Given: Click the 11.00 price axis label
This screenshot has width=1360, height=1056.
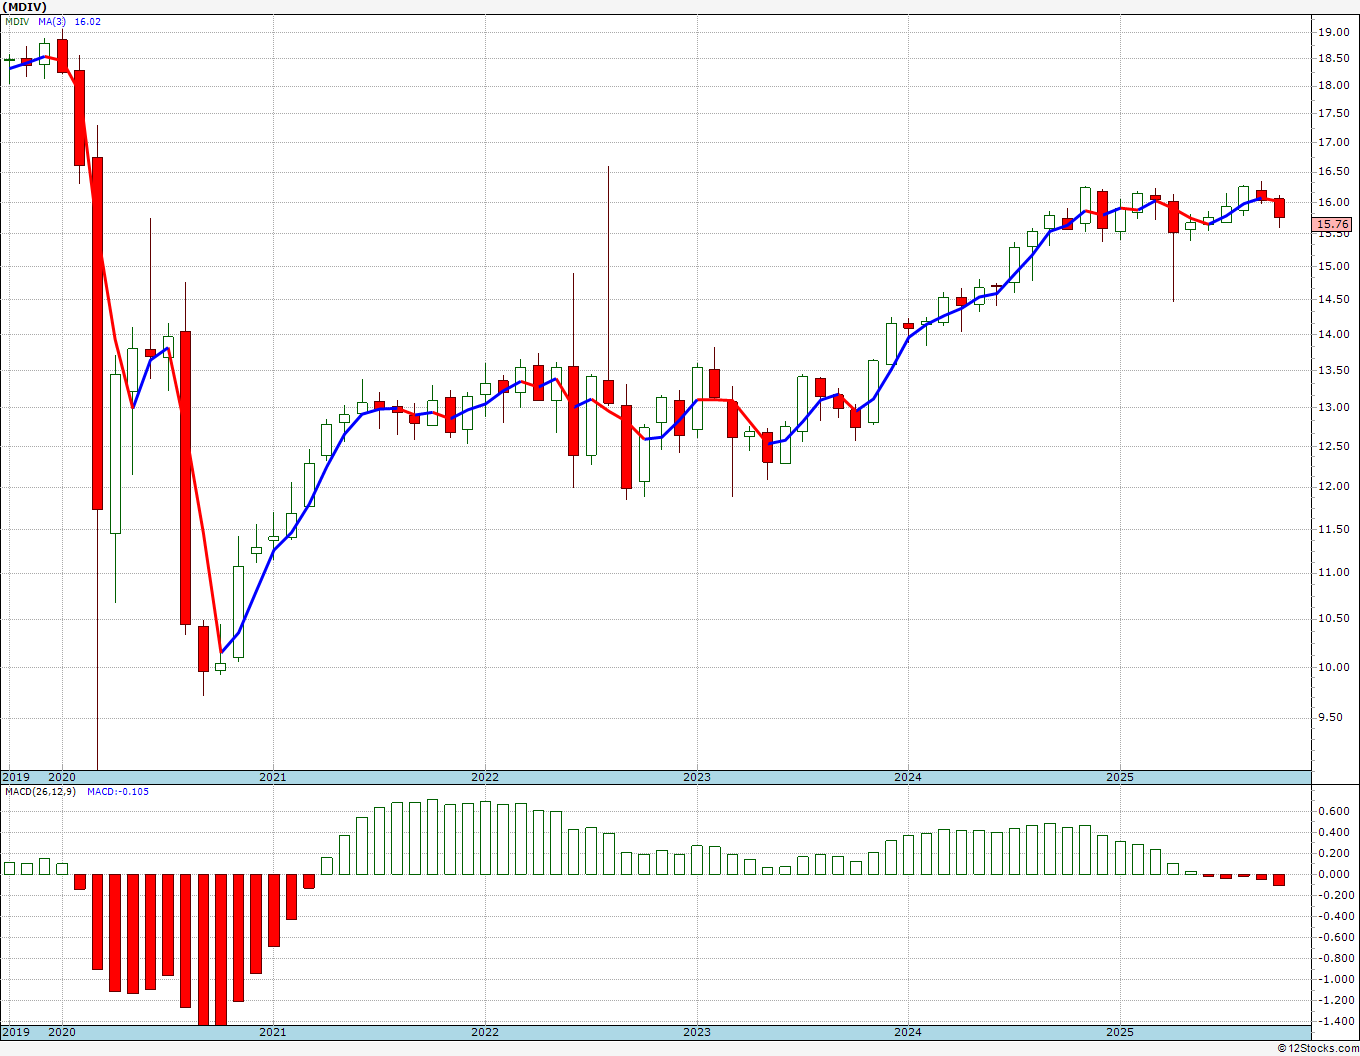Looking at the screenshot, I should (1333, 573).
